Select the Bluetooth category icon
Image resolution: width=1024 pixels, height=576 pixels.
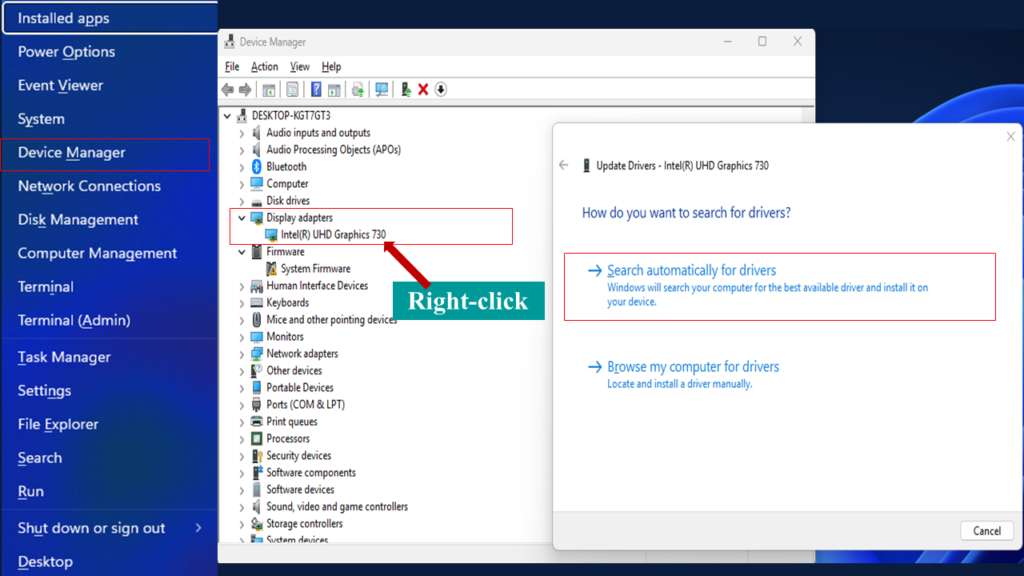click(257, 167)
